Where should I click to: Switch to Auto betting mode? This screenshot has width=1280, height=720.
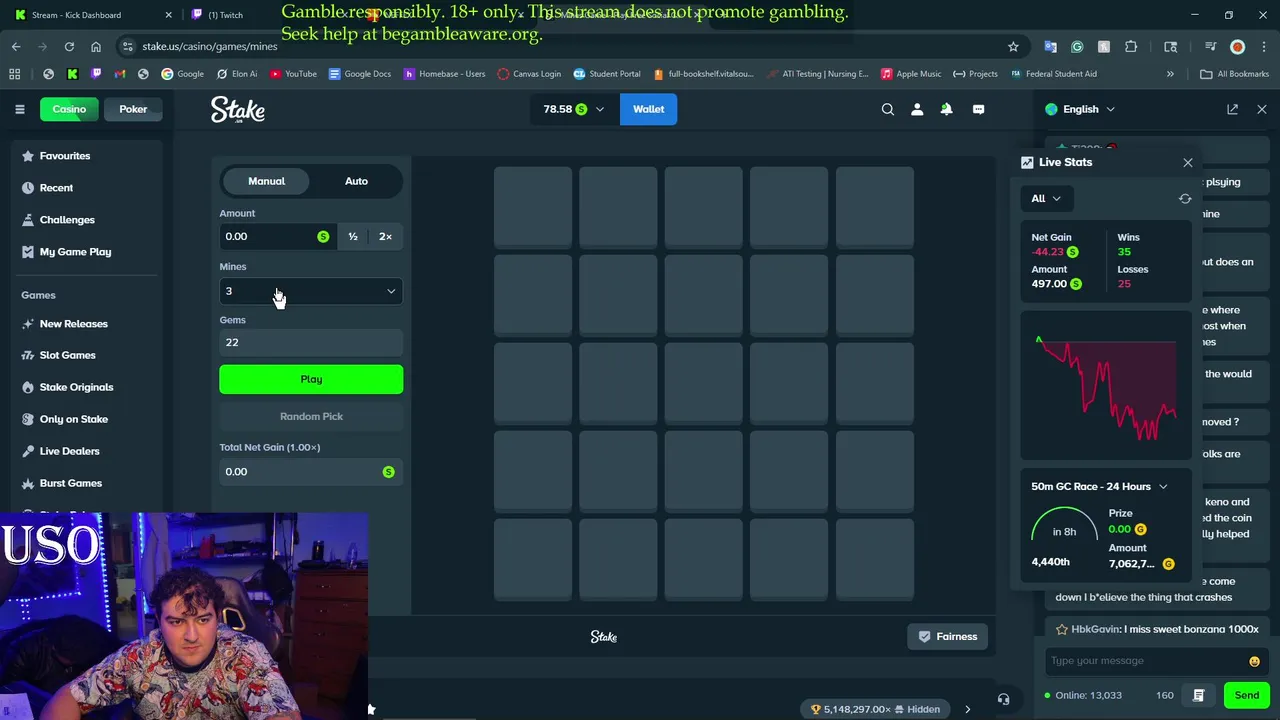click(356, 181)
